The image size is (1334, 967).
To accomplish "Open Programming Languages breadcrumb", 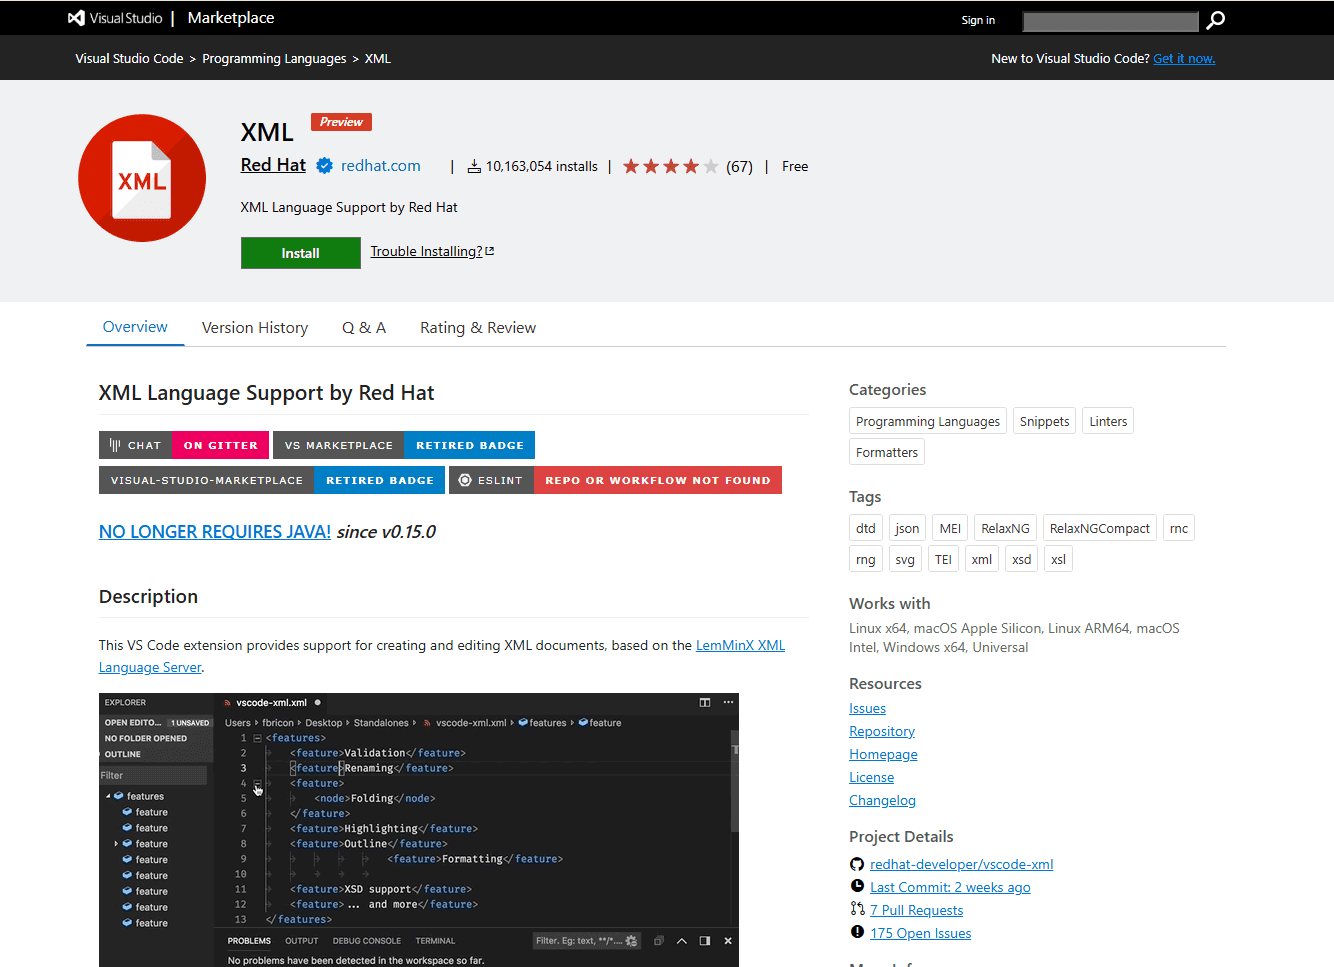I will point(274,58).
